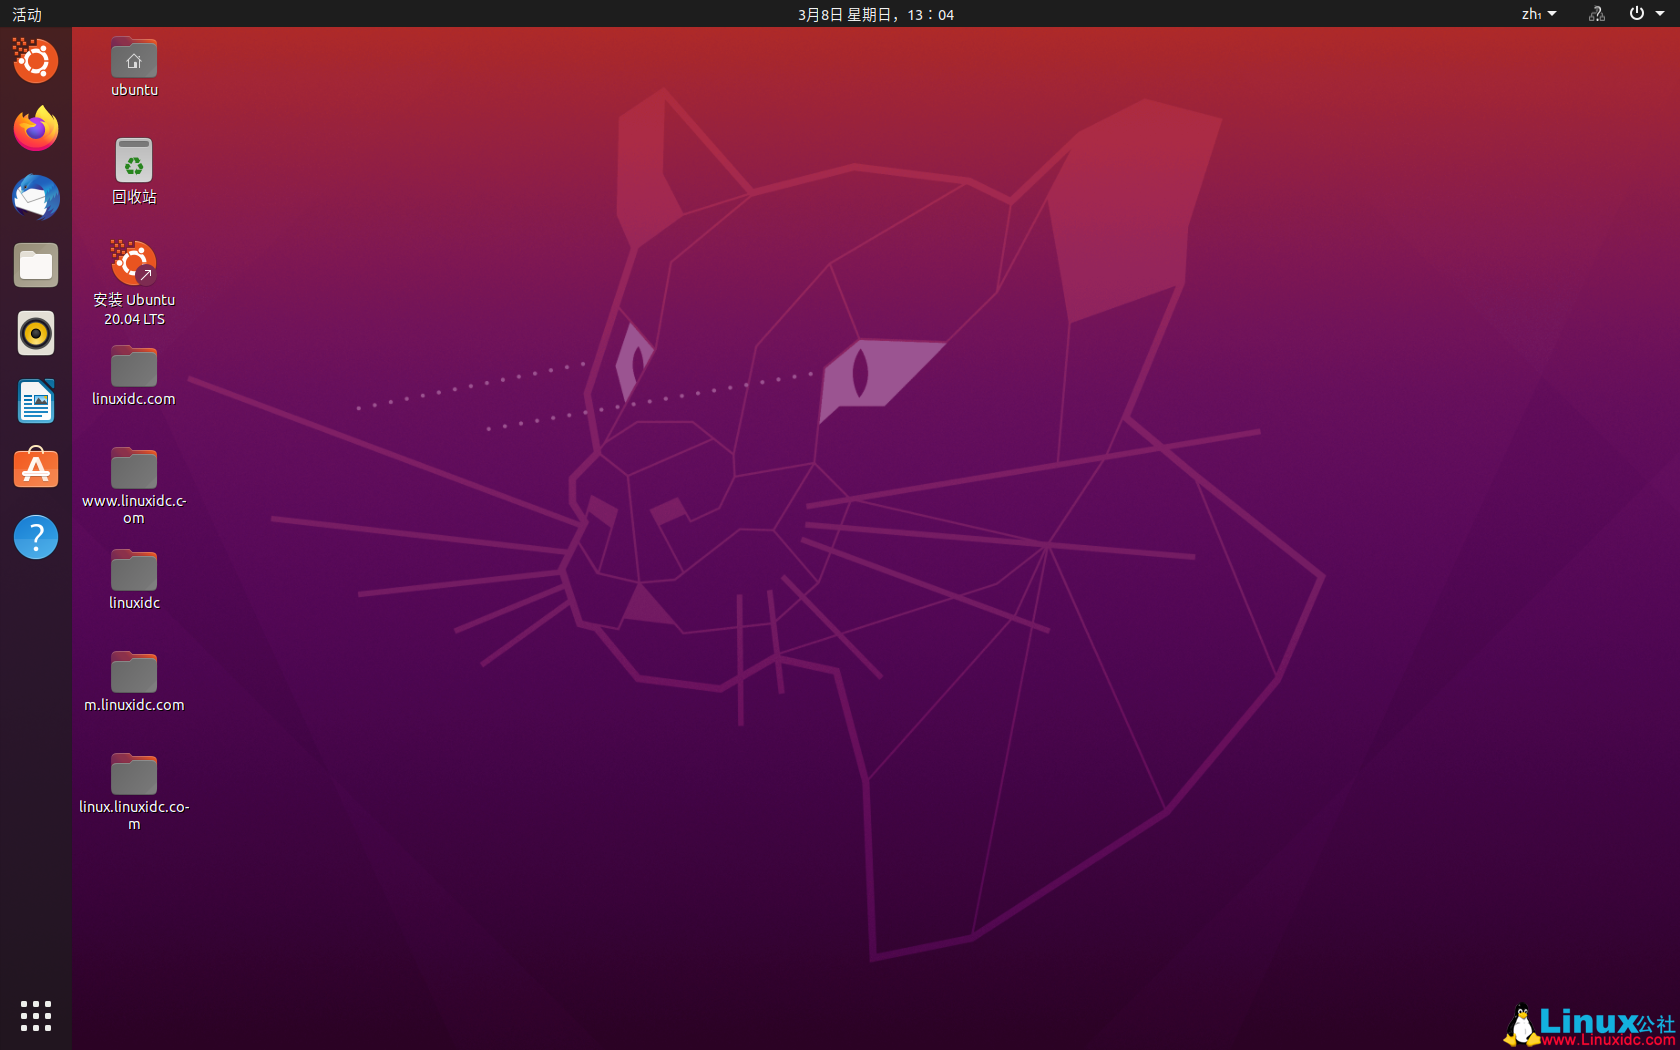The height and width of the screenshot is (1050, 1680).
Task: Open the Files file manager from dock
Action: [x=35, y=265]
